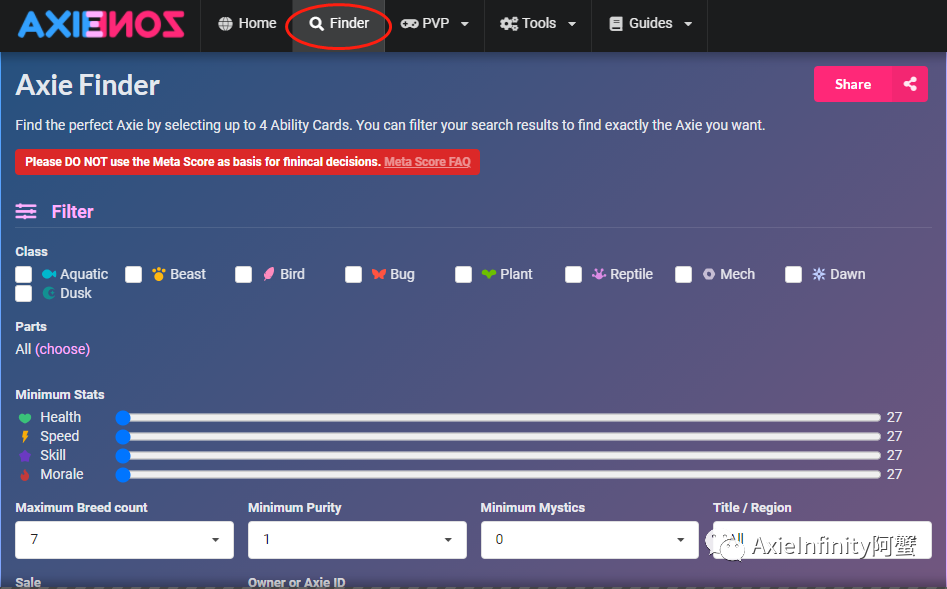Click the Reptile class icon
The width and height of the screenshot is (947, 589).
coord(599,274)
